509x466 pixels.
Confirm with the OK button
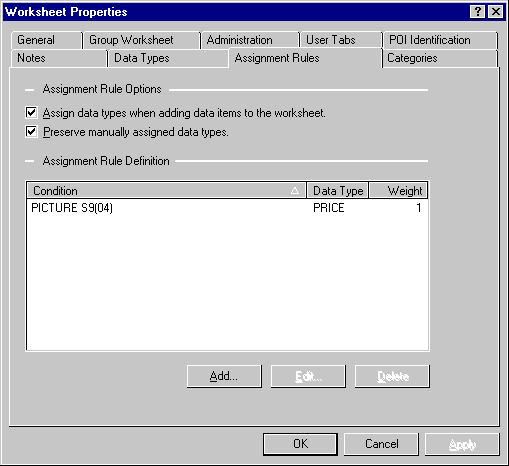[x=300, y=444]
